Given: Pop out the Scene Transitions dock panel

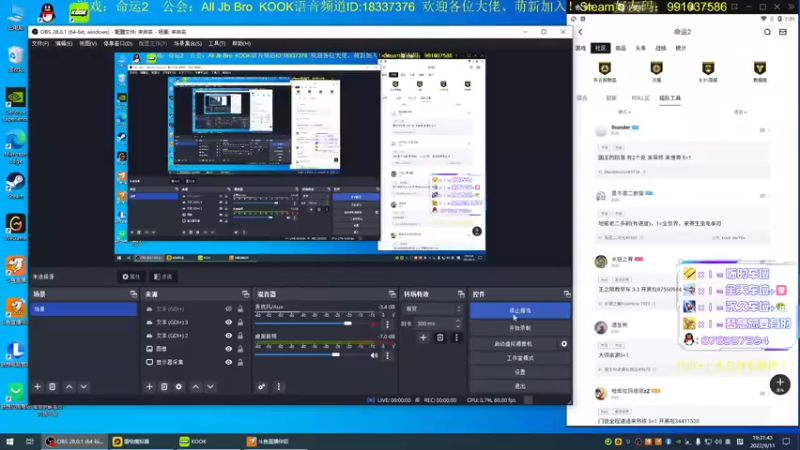Looking at the screenshot, I should click(x=461, y=294).
